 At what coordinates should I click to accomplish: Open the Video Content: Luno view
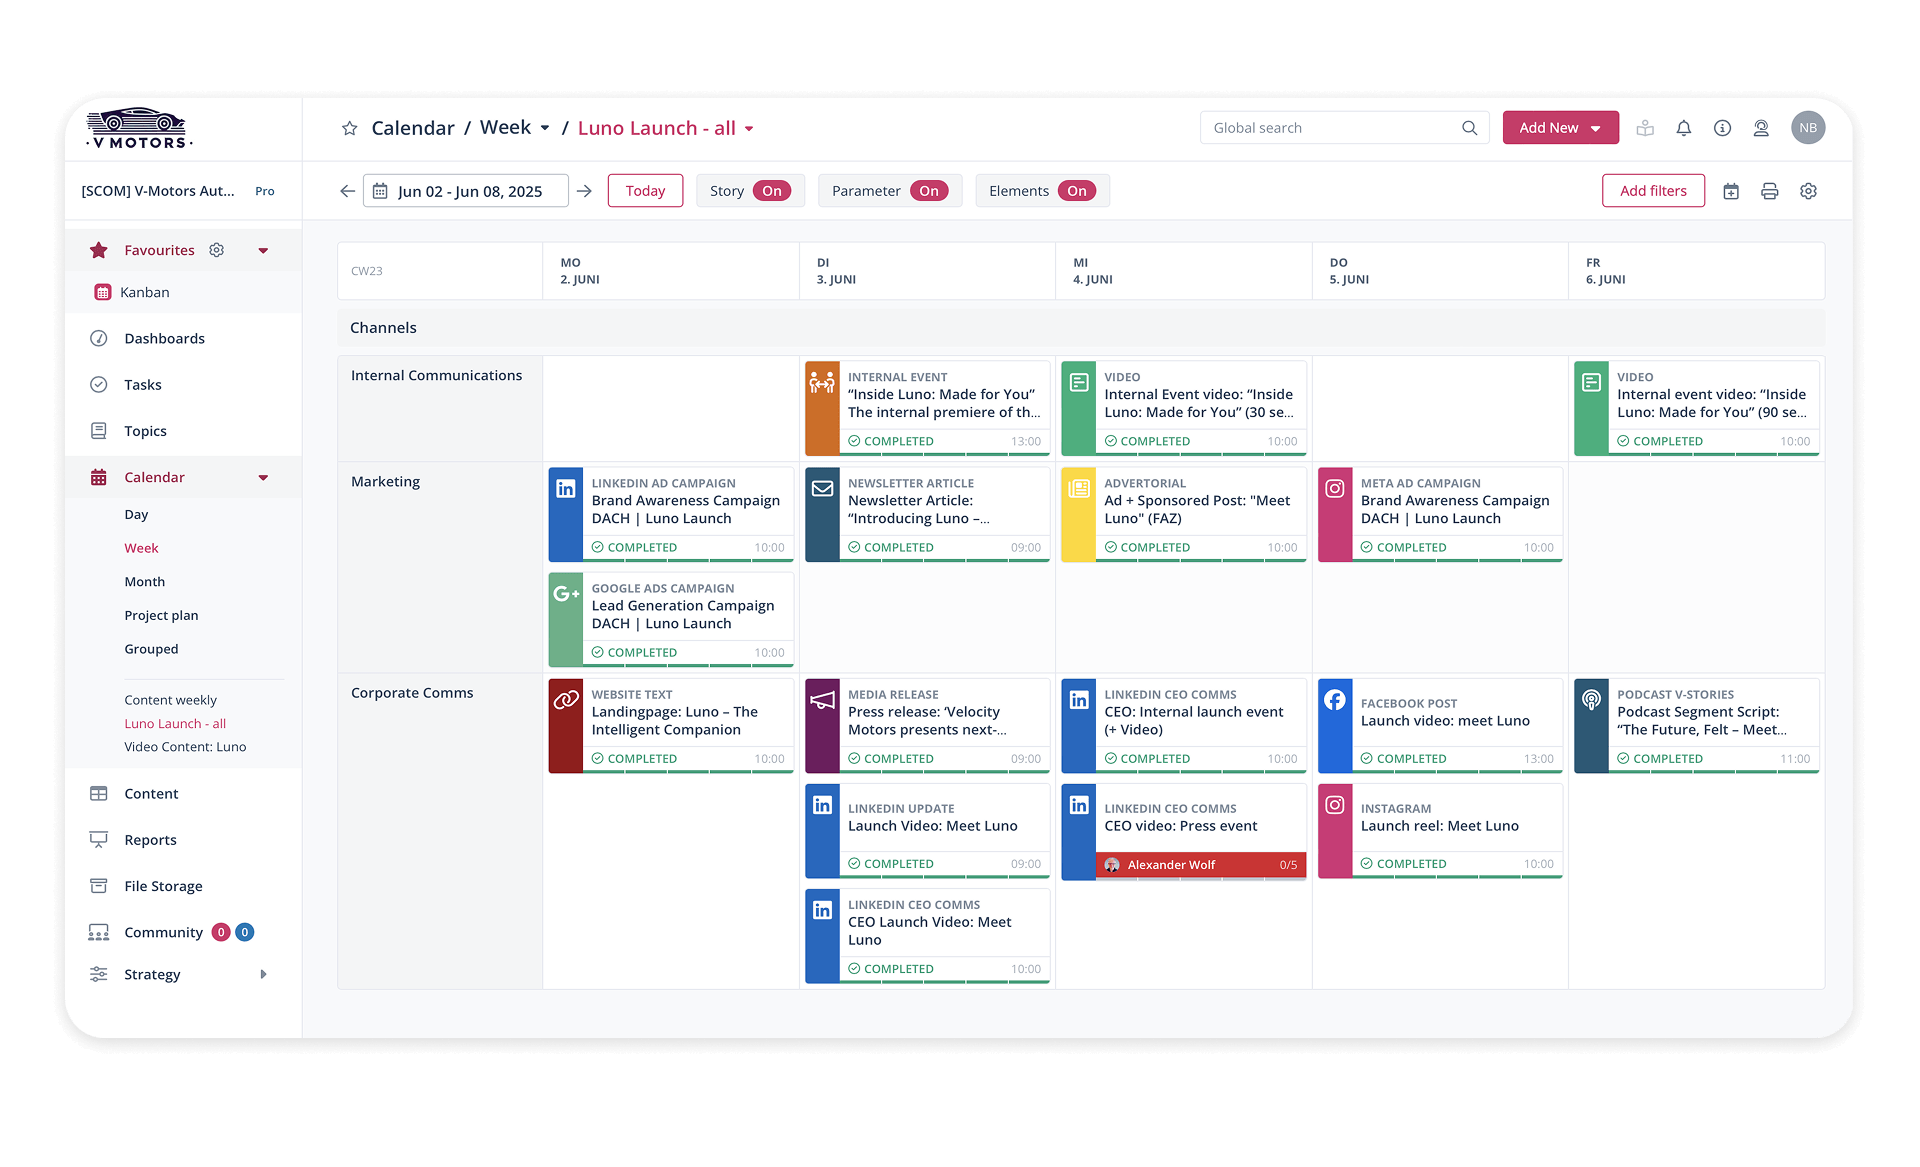(185, 747)
